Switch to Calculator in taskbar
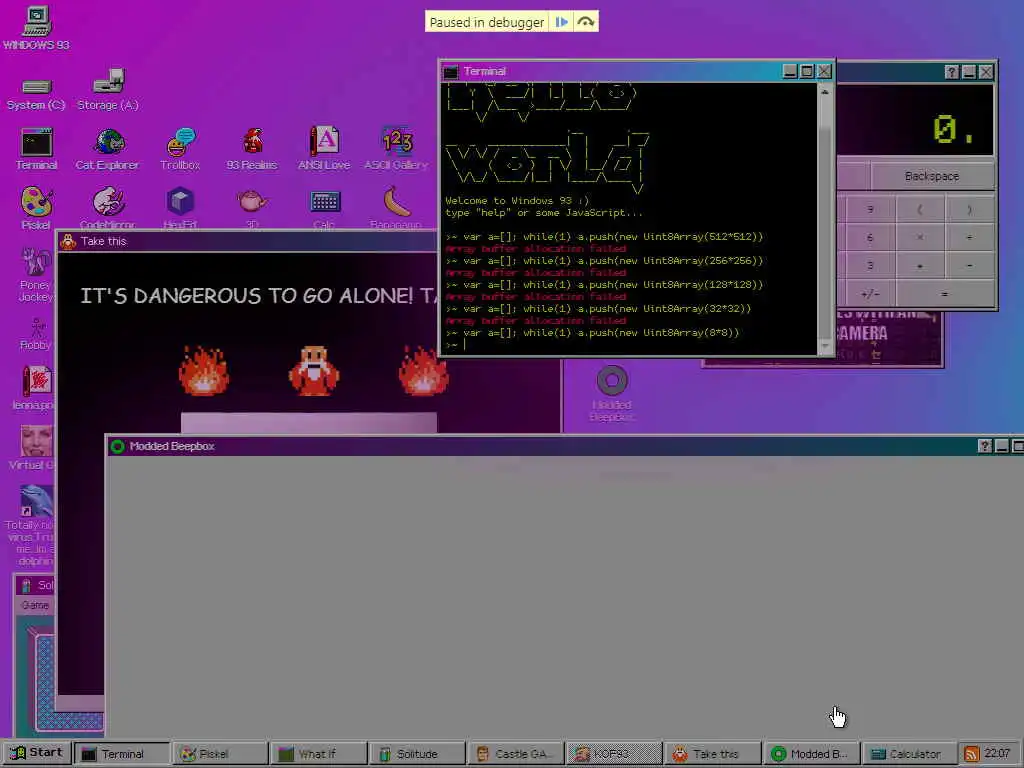This screenshot has height=768, width=1024. (x=909, y=754)
